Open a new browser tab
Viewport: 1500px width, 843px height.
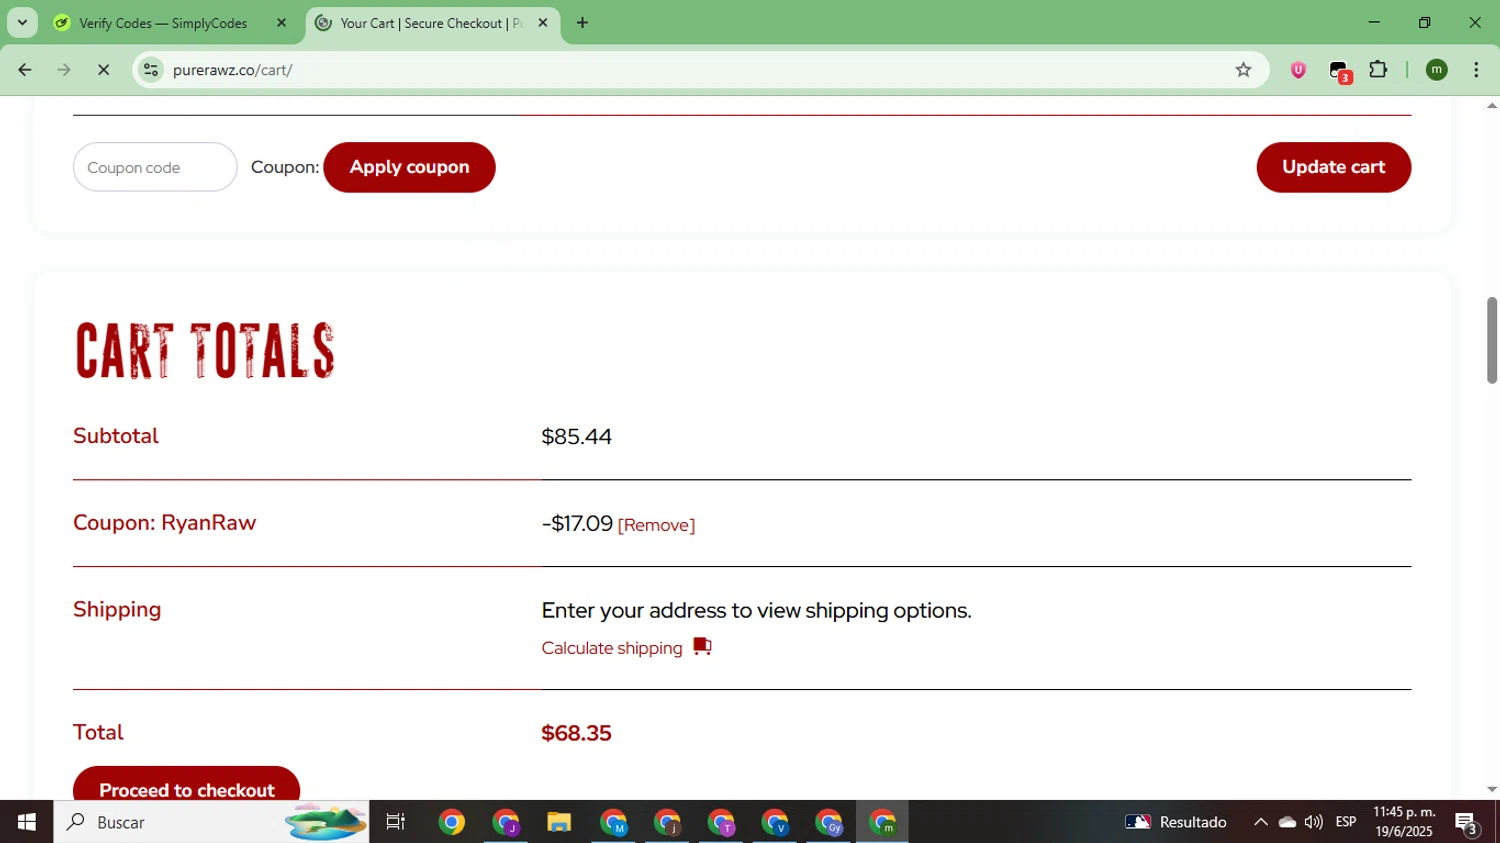[x=582, y=23]
